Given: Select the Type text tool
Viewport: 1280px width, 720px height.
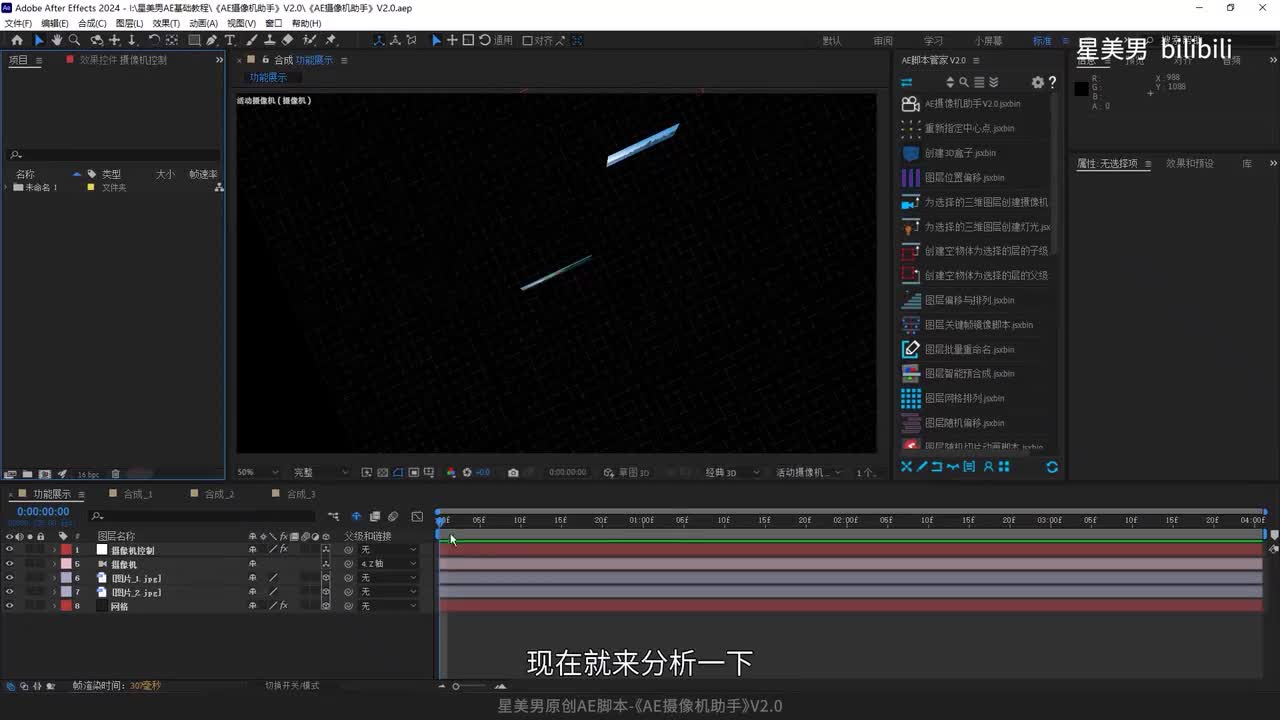Looking at the screenshot, I should coord(230,40).
